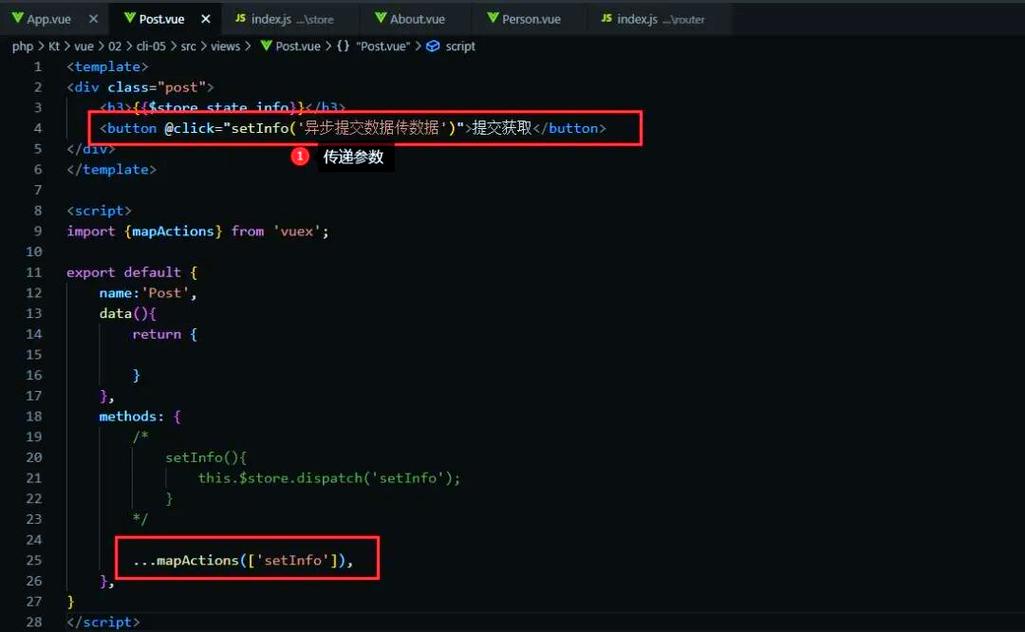This screenshot has width=1025, height=632.
Task: Click export default on line 11
Action: pos(123,273)
